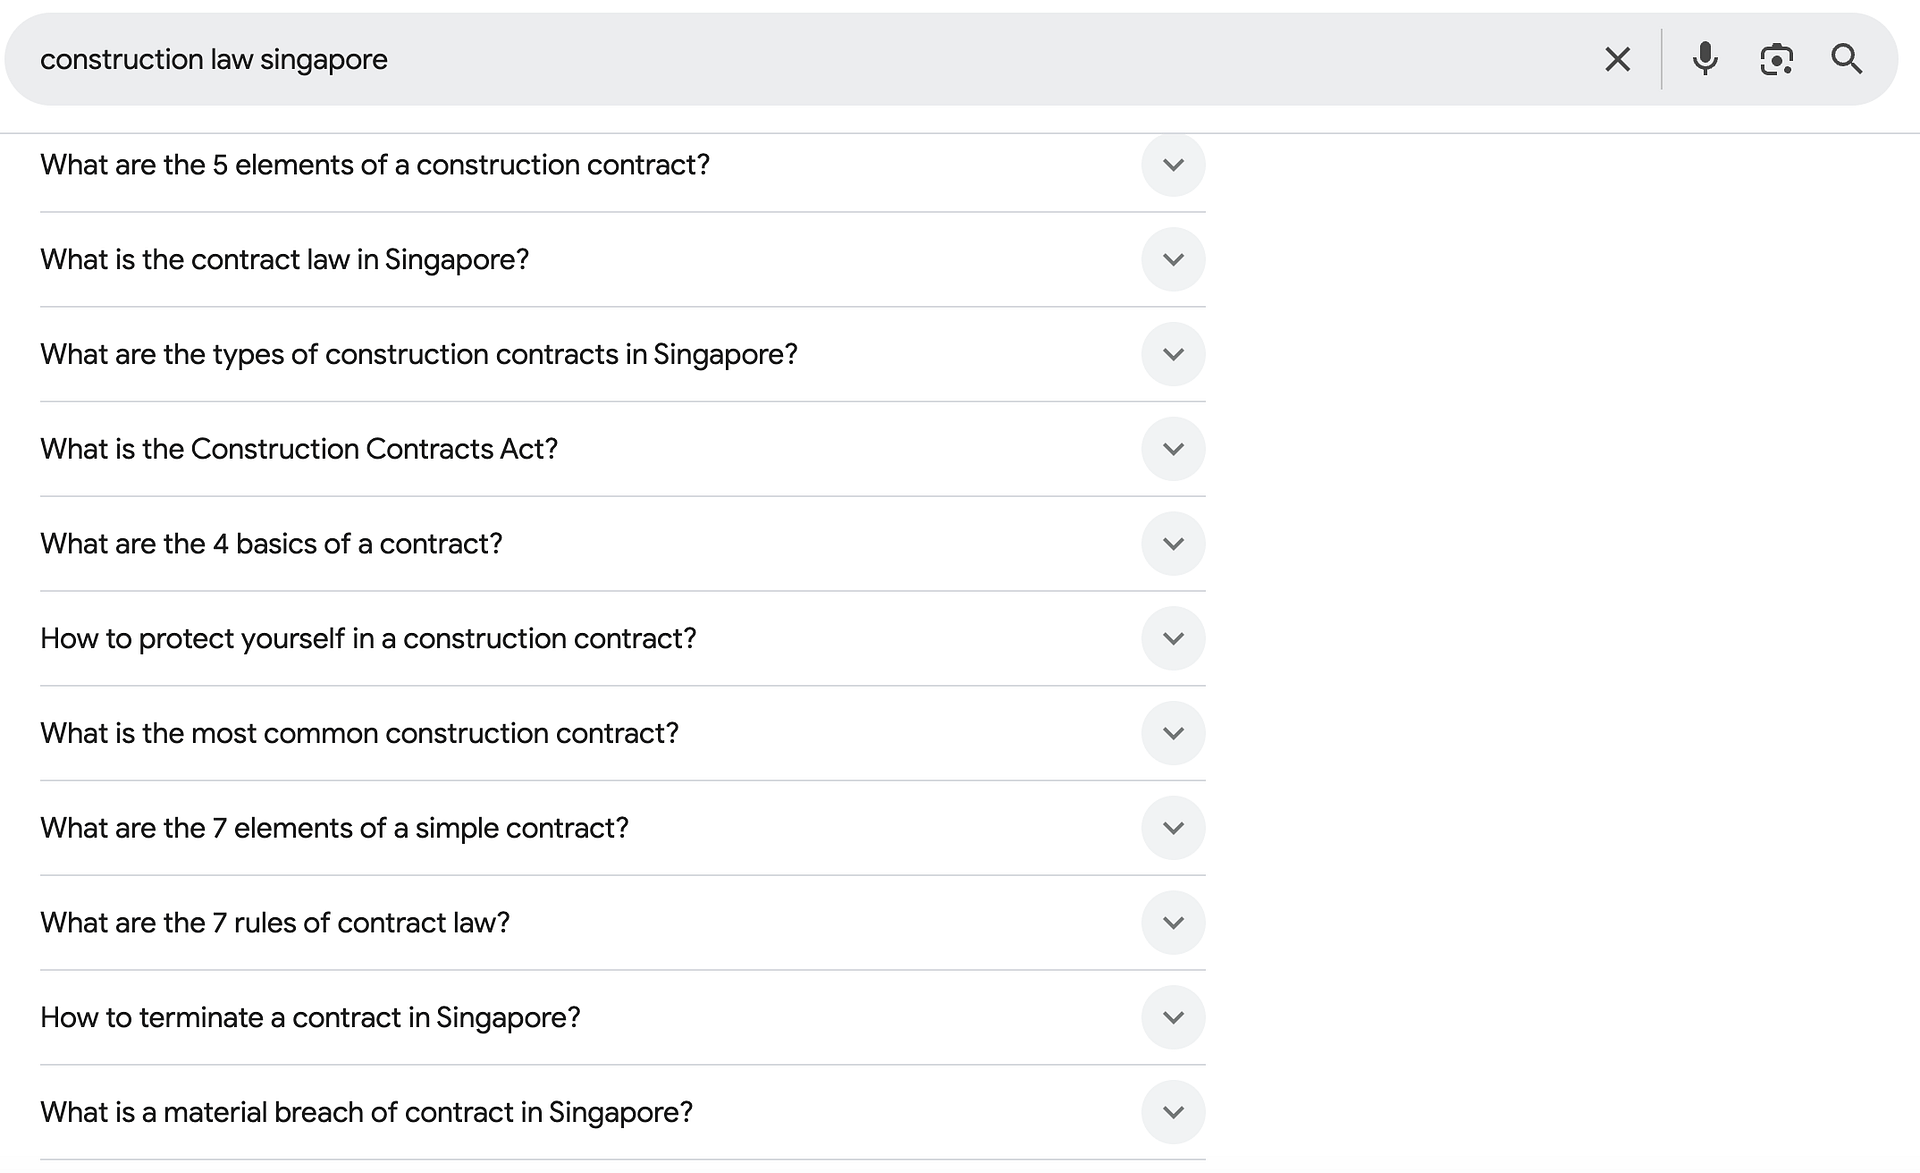Start voice search with microphone
The height and width of the screenshot is (1173, 1920).
click(x=1705, y=60)
